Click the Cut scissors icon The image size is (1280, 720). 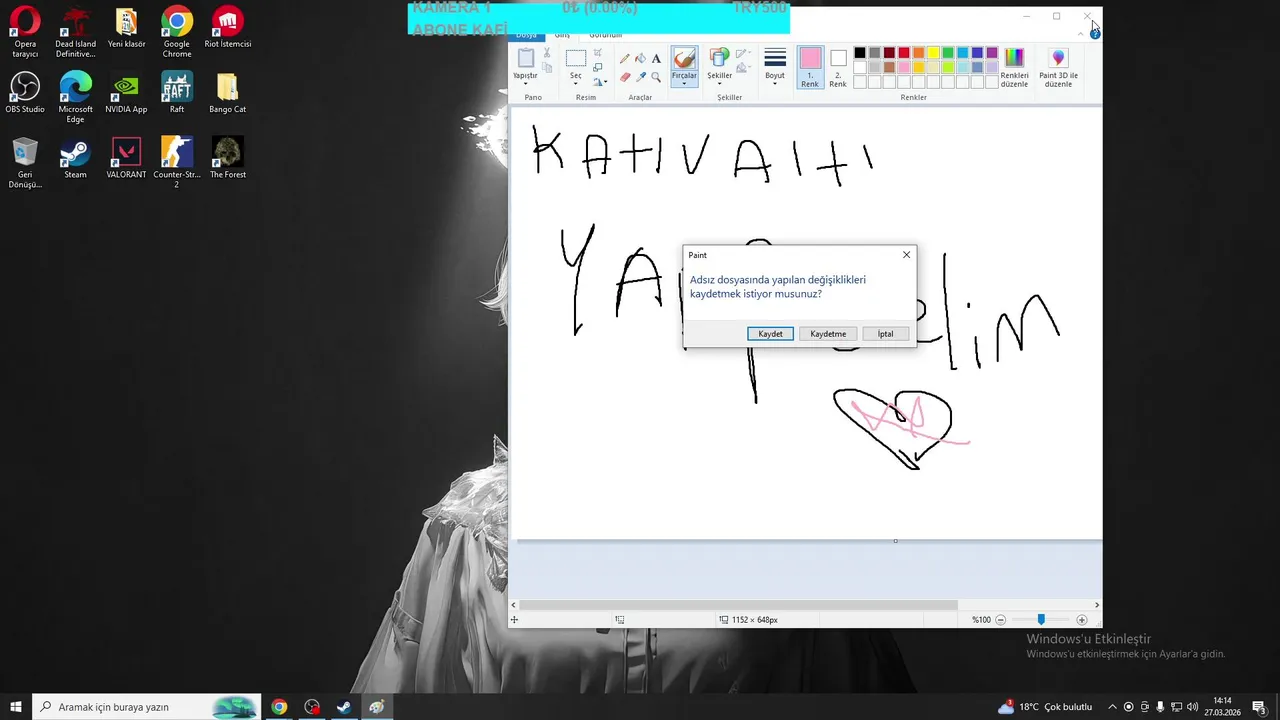547,53
